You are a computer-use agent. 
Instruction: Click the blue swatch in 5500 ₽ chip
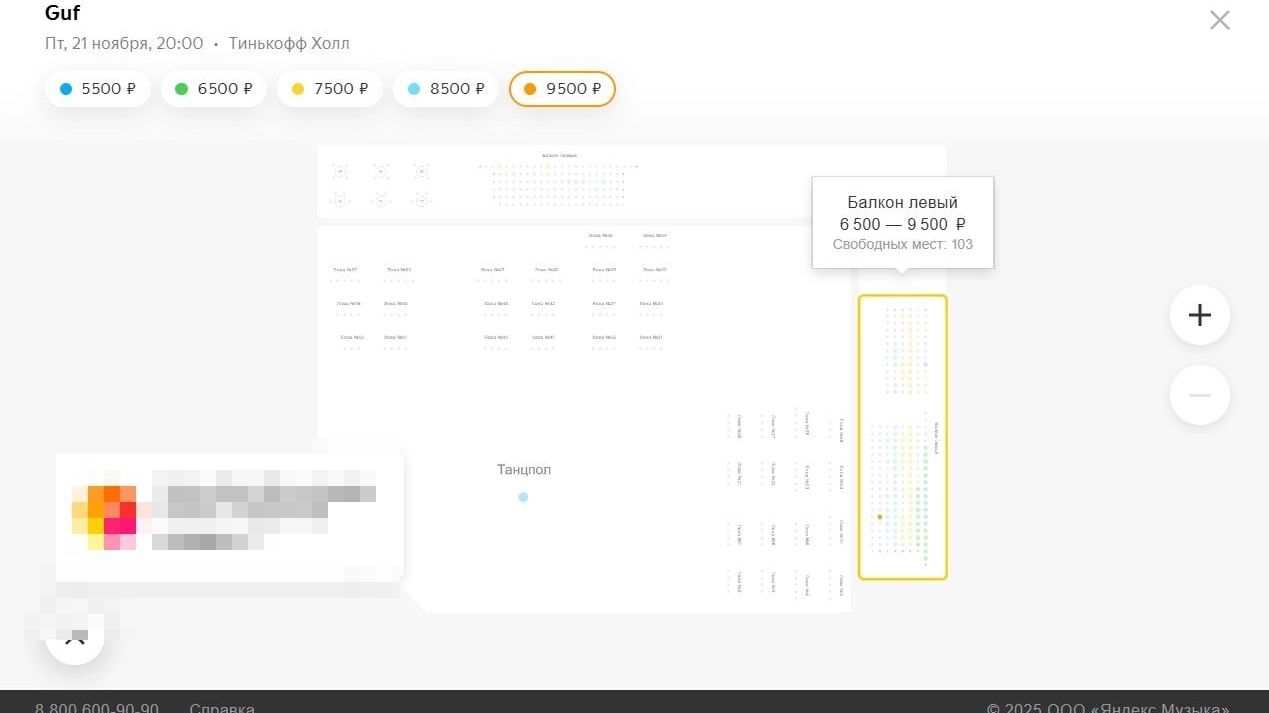tap(66, 89)
